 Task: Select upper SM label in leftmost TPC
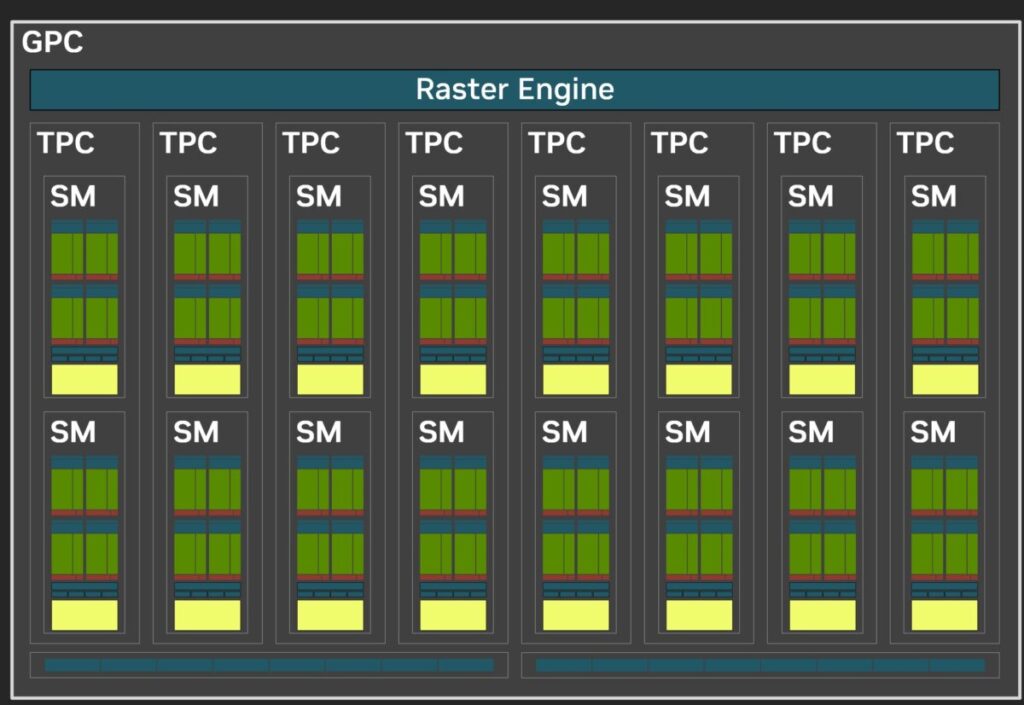[73, 196]
